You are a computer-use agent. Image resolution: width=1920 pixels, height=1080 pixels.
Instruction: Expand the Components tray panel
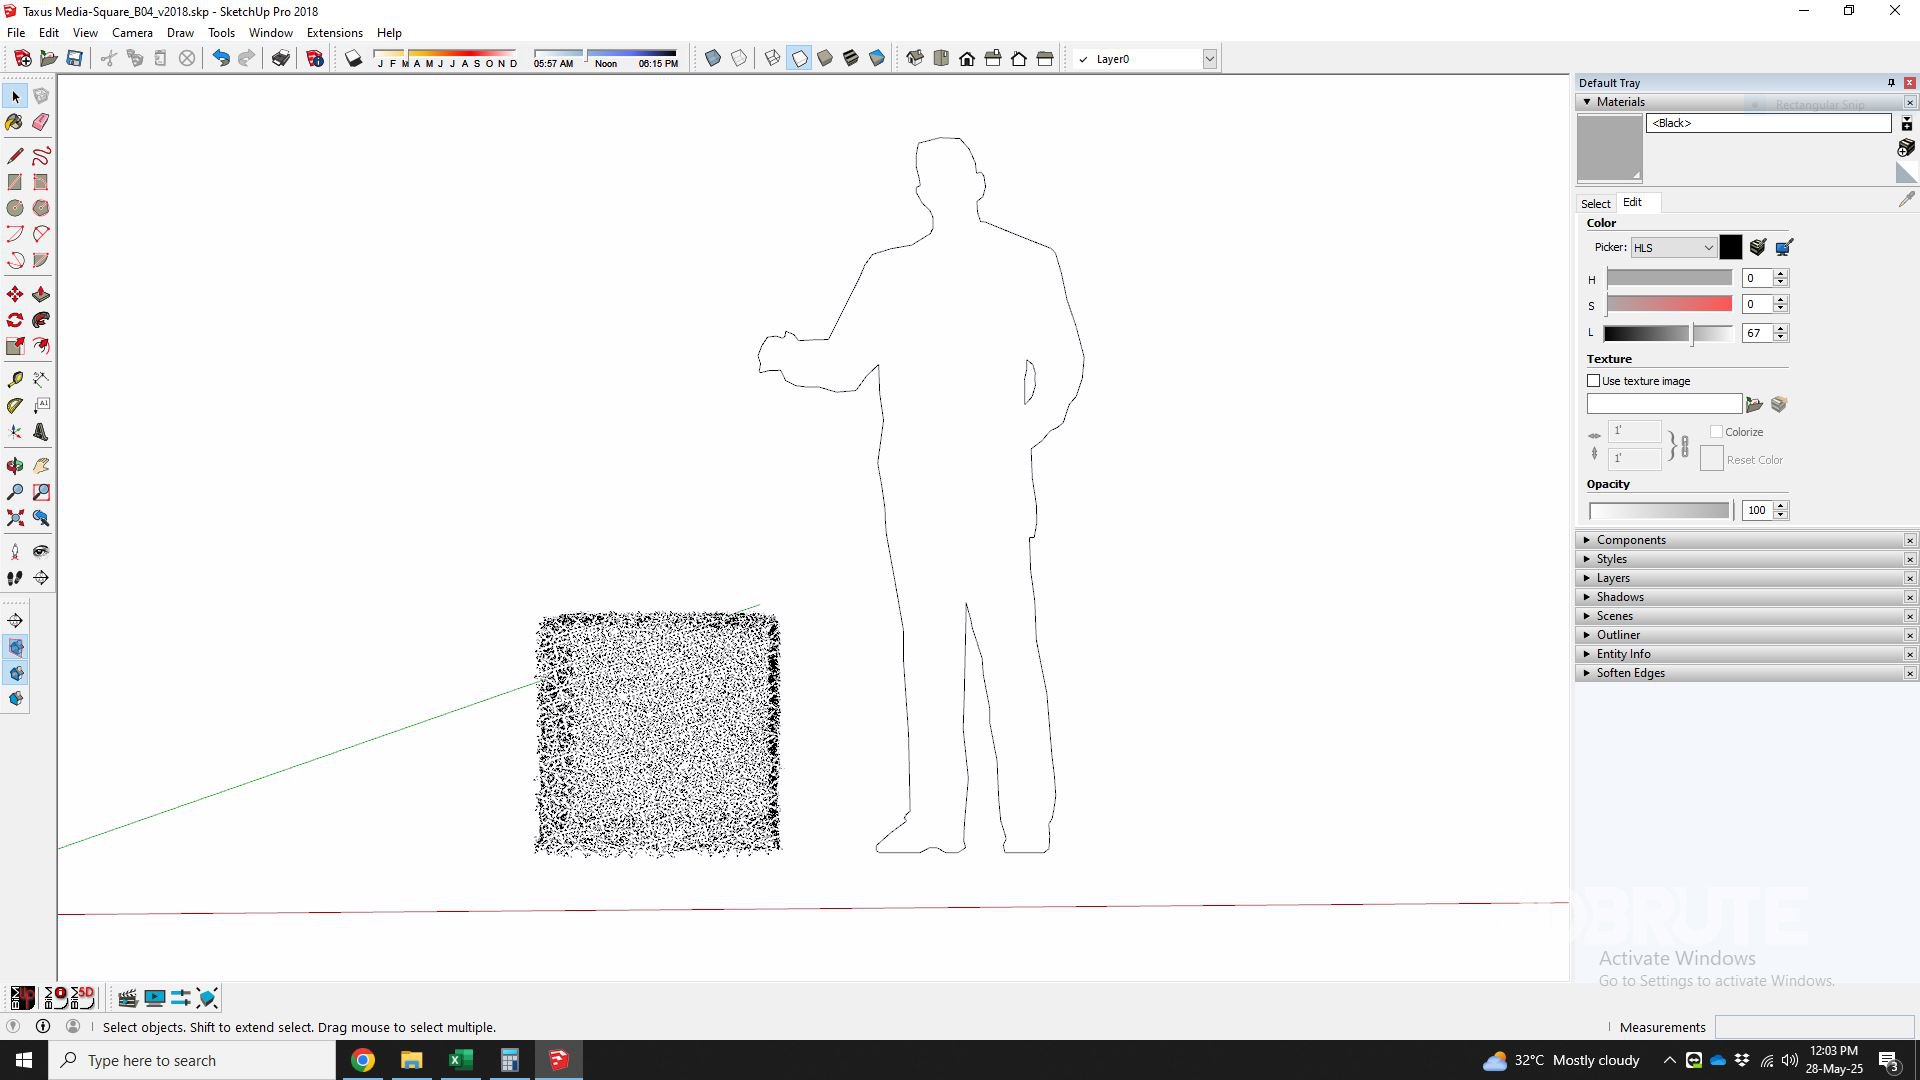tap(1631, 540)
